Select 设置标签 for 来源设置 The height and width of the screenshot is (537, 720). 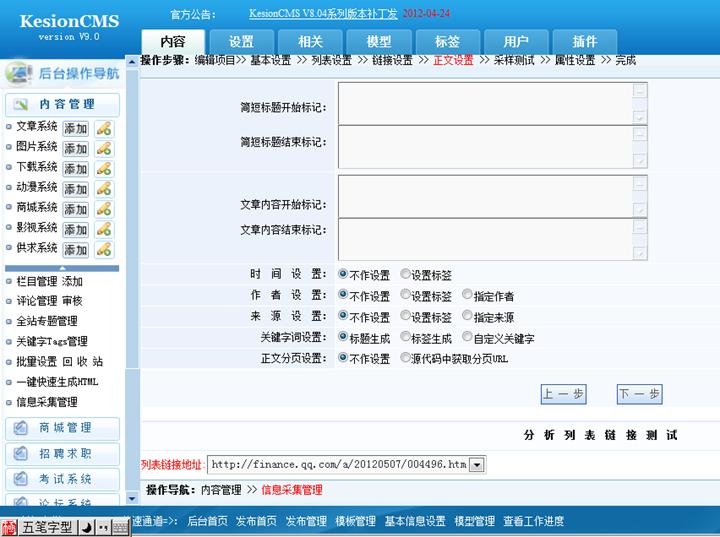click(x=405, y=315)
